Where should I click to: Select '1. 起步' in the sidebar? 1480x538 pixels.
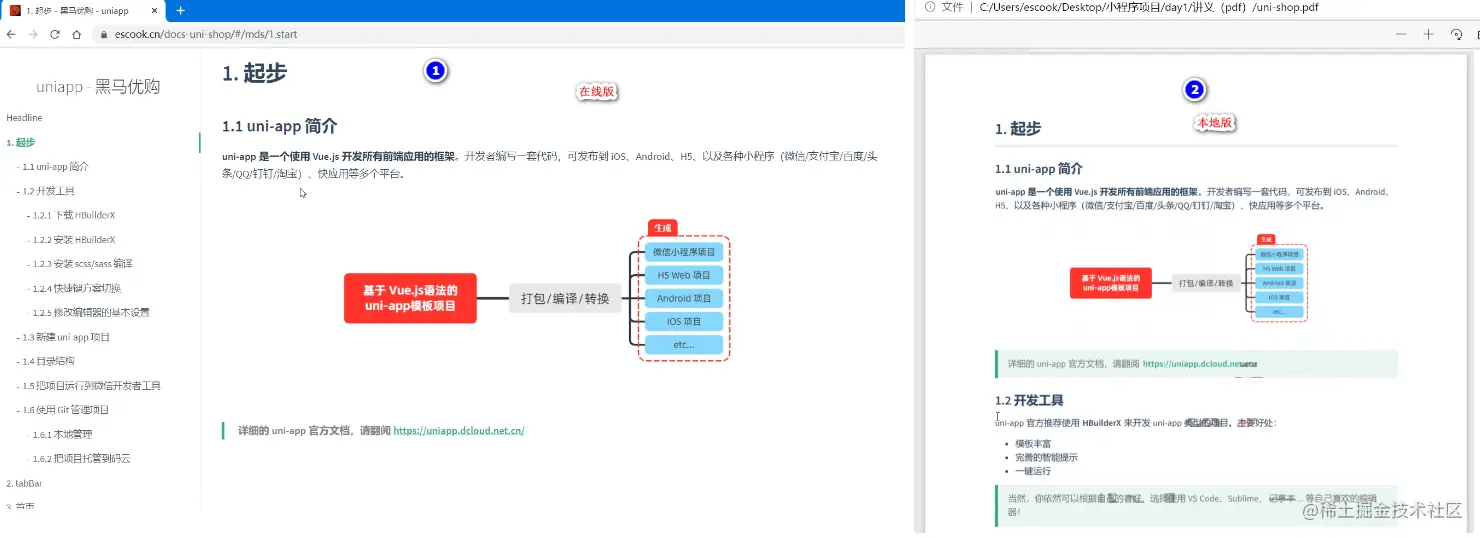coord(20,142)
